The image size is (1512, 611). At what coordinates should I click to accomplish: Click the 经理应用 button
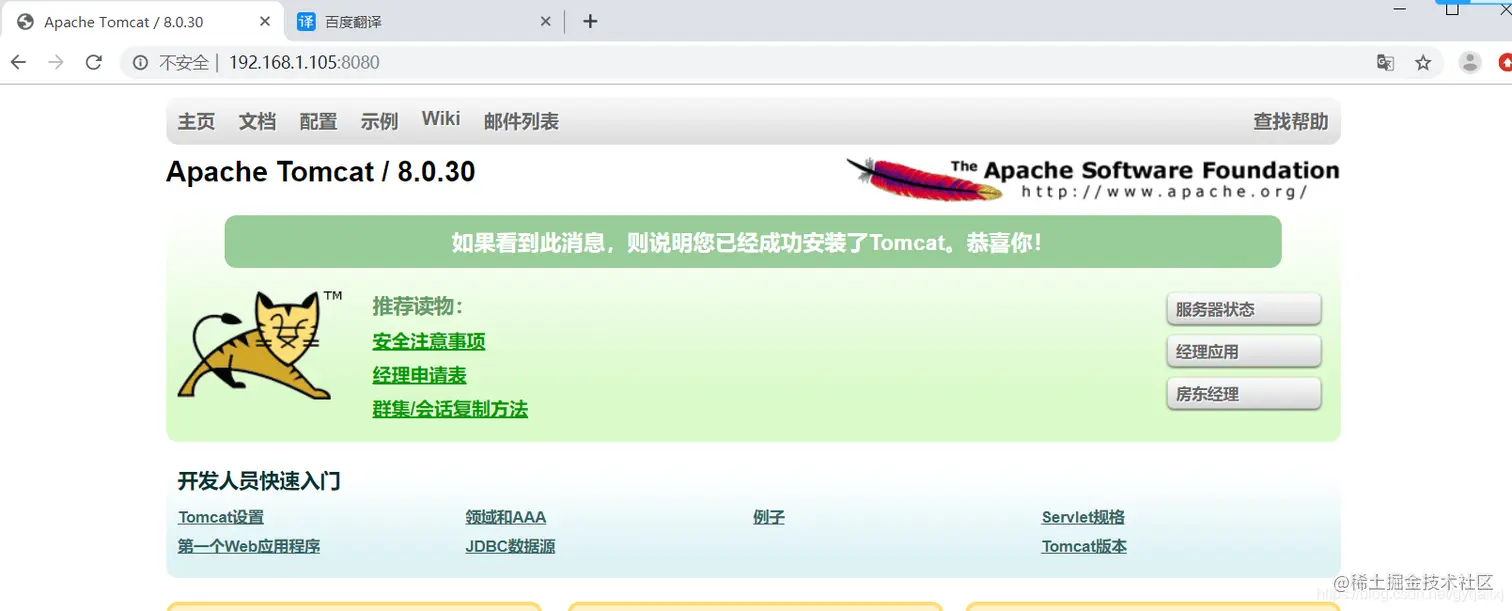1244,351
